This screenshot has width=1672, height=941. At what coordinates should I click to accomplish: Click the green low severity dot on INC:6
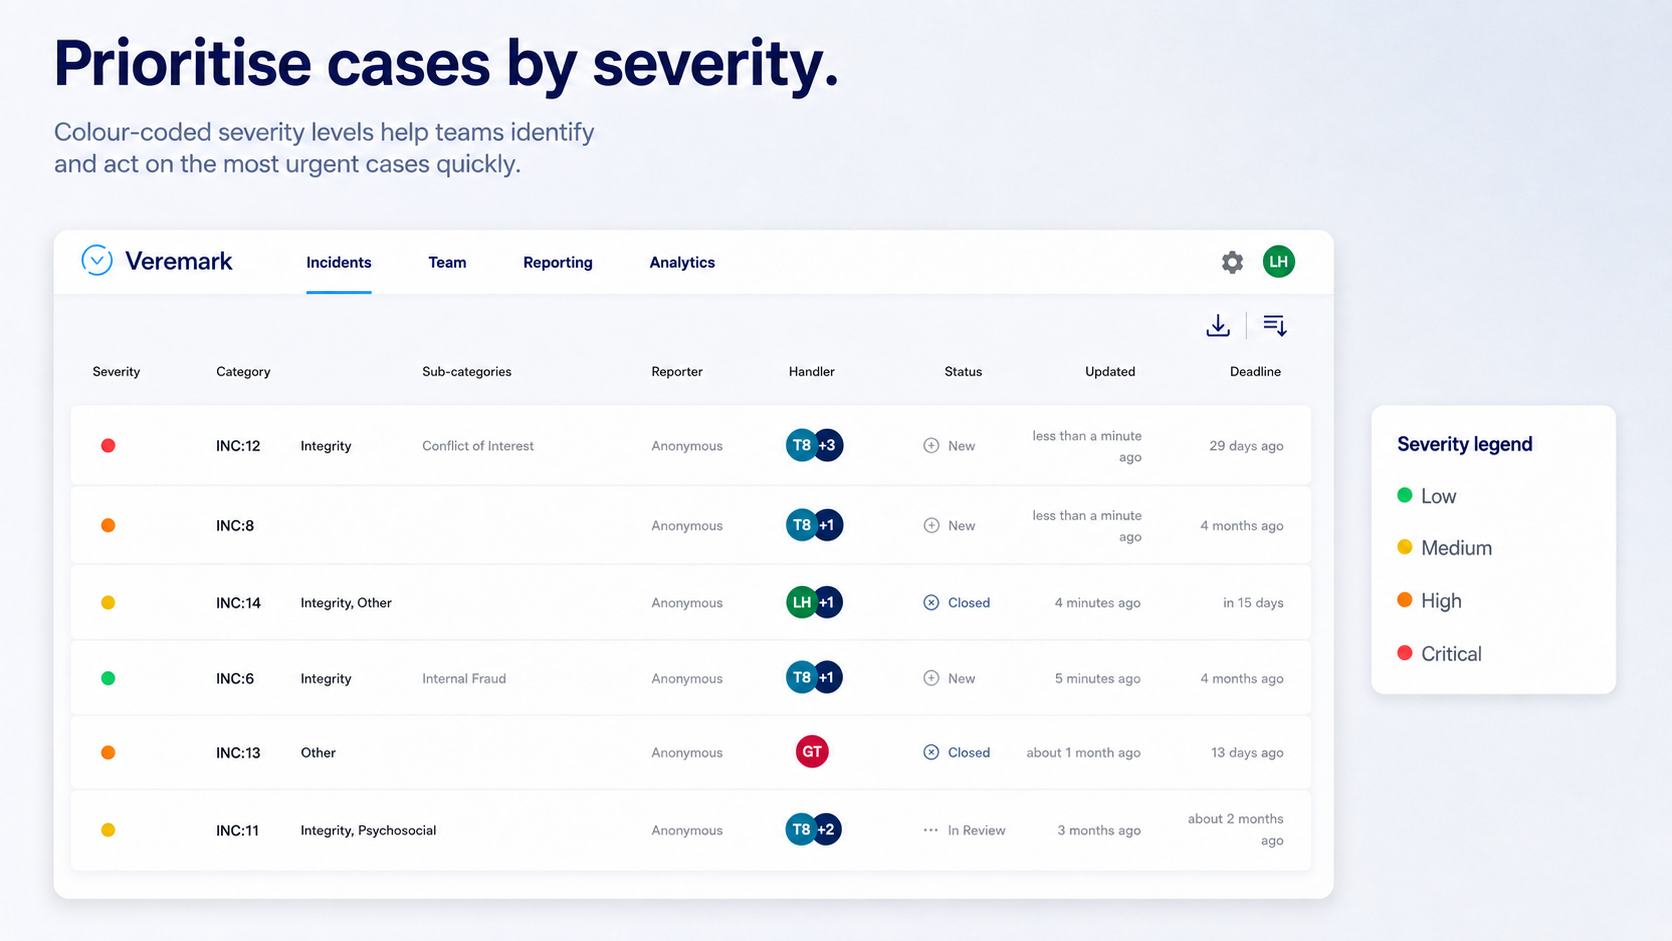point(108,678)
